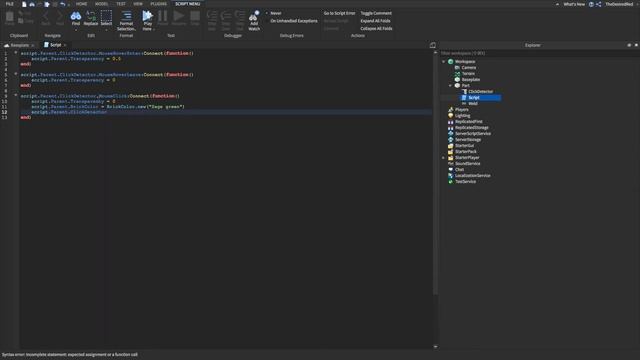Expand the StarterPlayer tree node
The width and height of the screenshot is (640, 360).
tap(444, 158)
